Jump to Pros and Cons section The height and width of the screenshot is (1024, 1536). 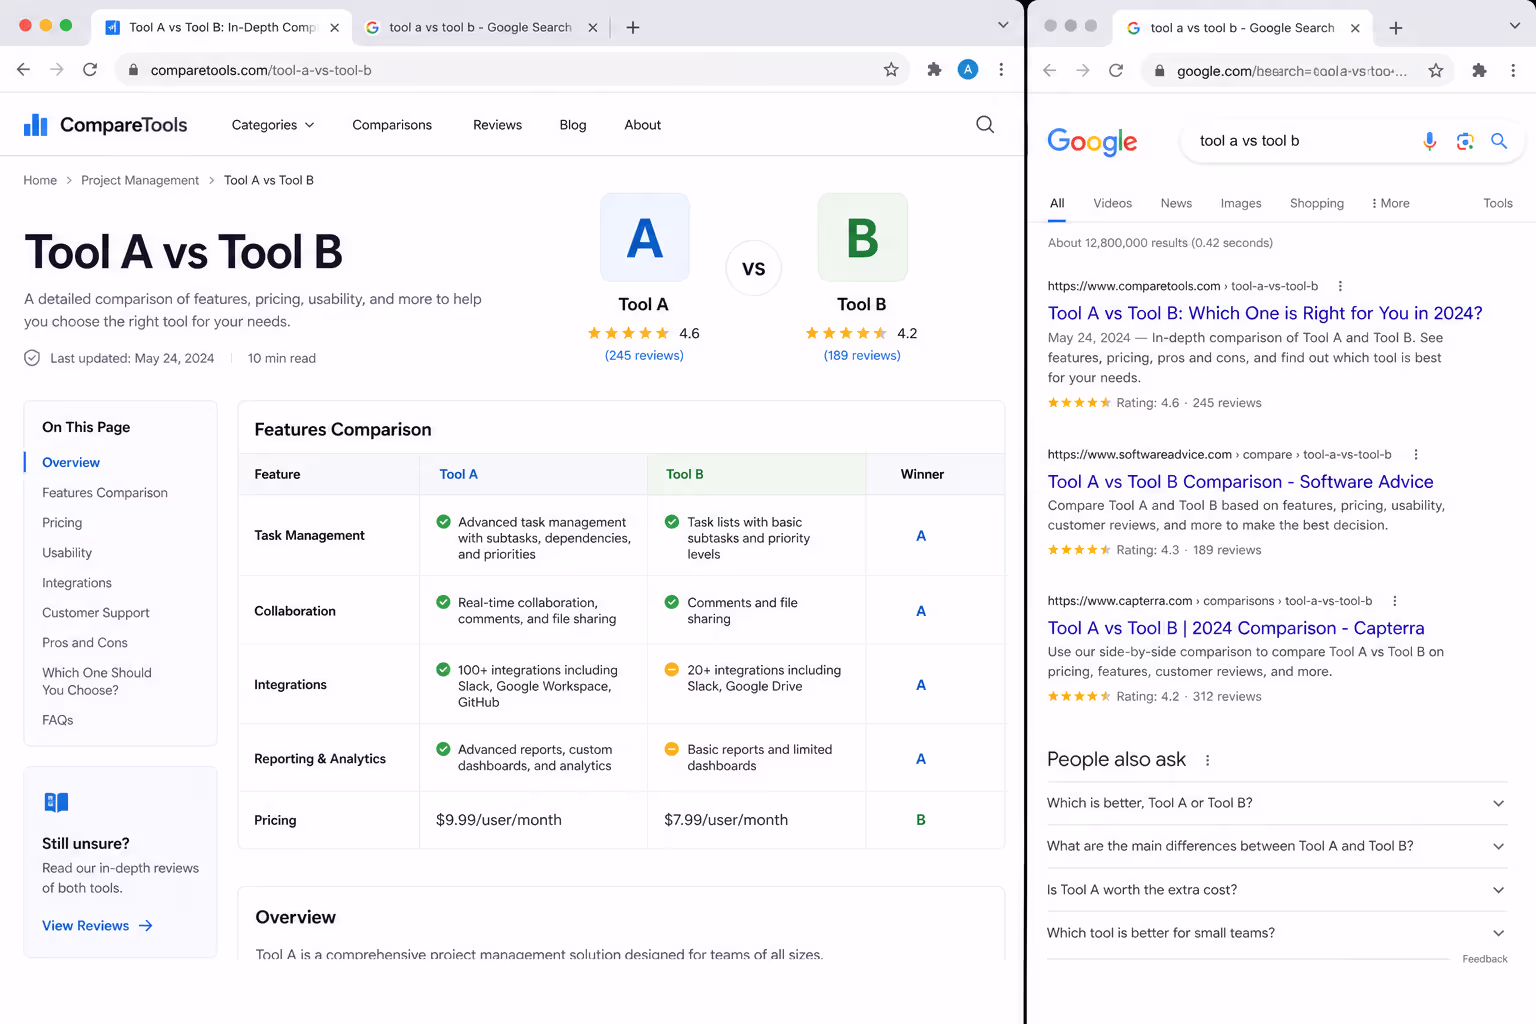tap(85, 643)
